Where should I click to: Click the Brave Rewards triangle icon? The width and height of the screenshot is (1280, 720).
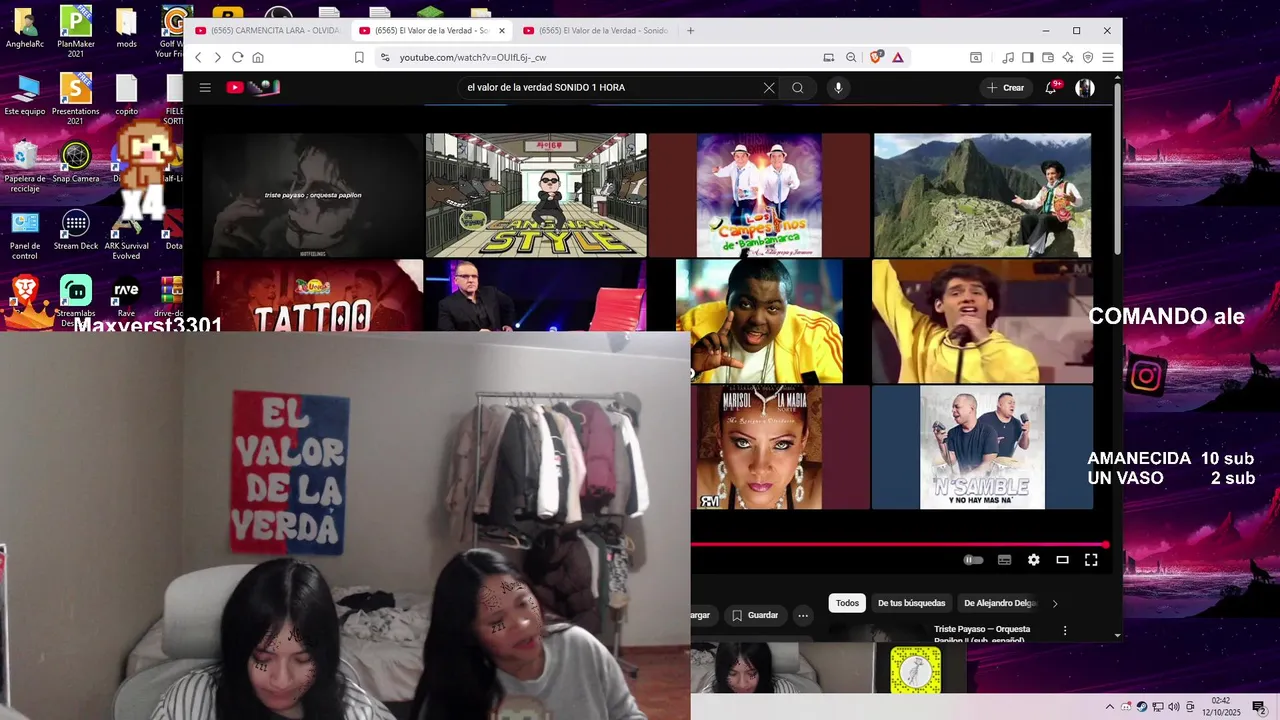(x=898, y=58)
